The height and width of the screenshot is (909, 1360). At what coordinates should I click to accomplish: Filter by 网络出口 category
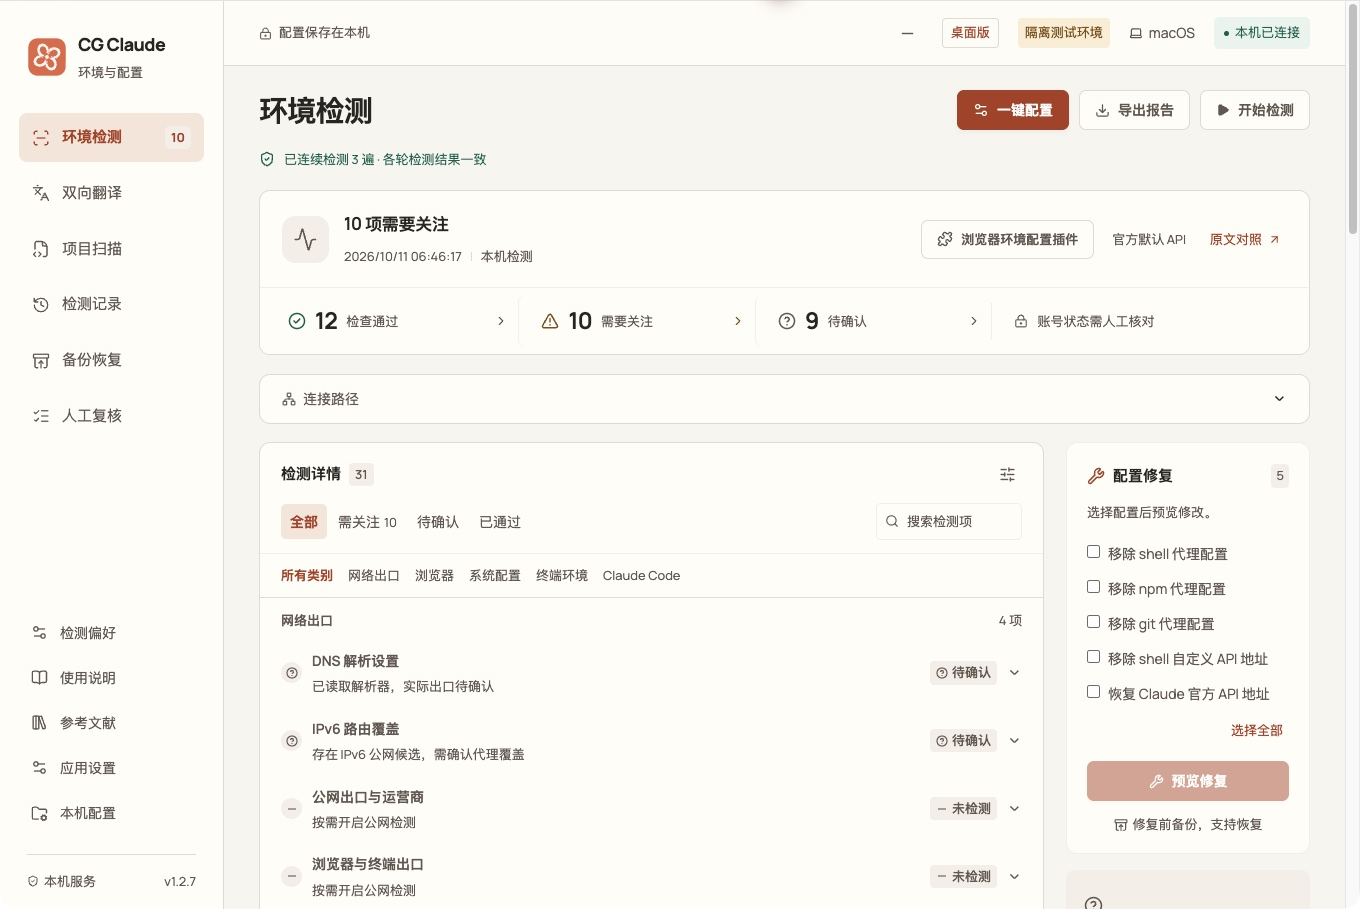[374, 576]
